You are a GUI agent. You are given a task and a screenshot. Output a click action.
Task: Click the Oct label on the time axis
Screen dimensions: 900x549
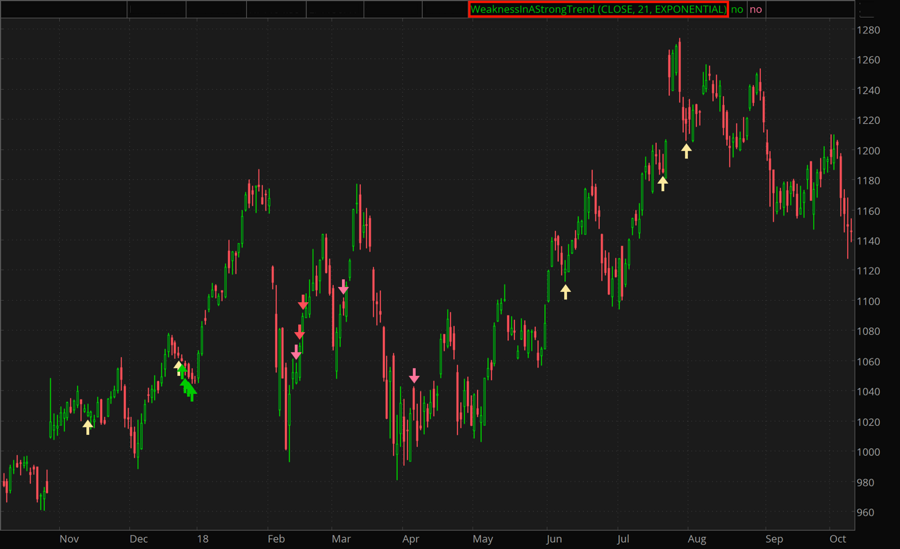pos(835,539)
